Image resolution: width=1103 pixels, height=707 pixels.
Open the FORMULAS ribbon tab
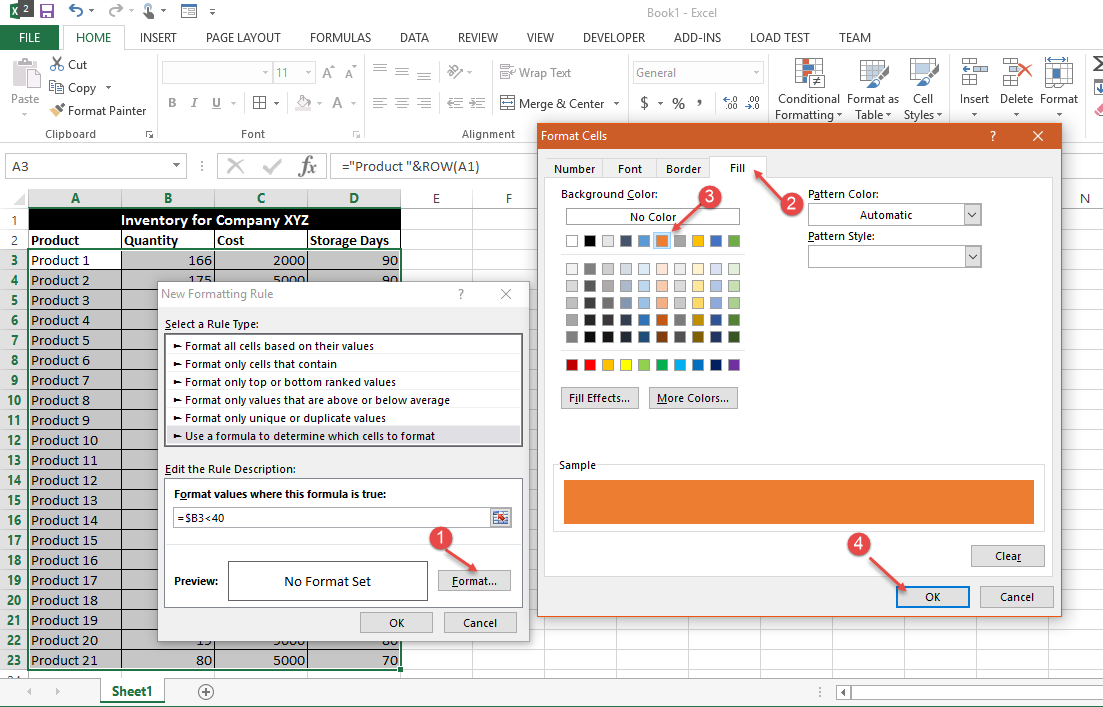click(x=340, y=37)
